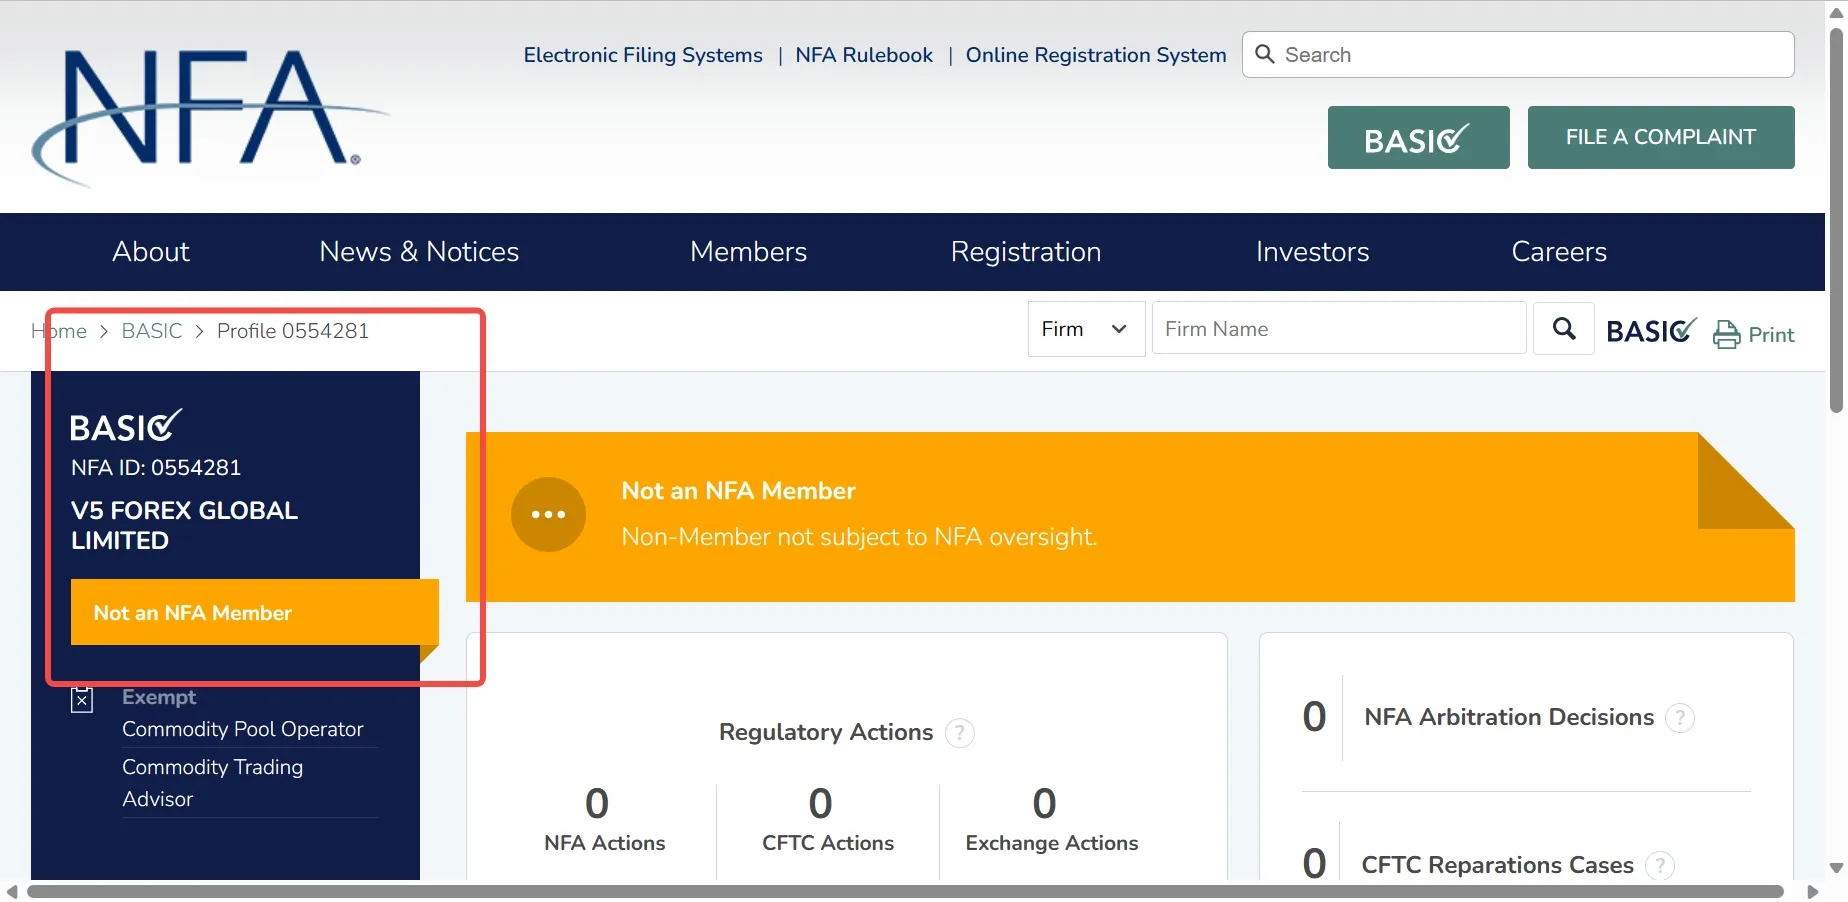The height and width of the screenshot is (902, 1848).
Task: Click the horizontal page scrollbar
Action: [x=905, y=891]
